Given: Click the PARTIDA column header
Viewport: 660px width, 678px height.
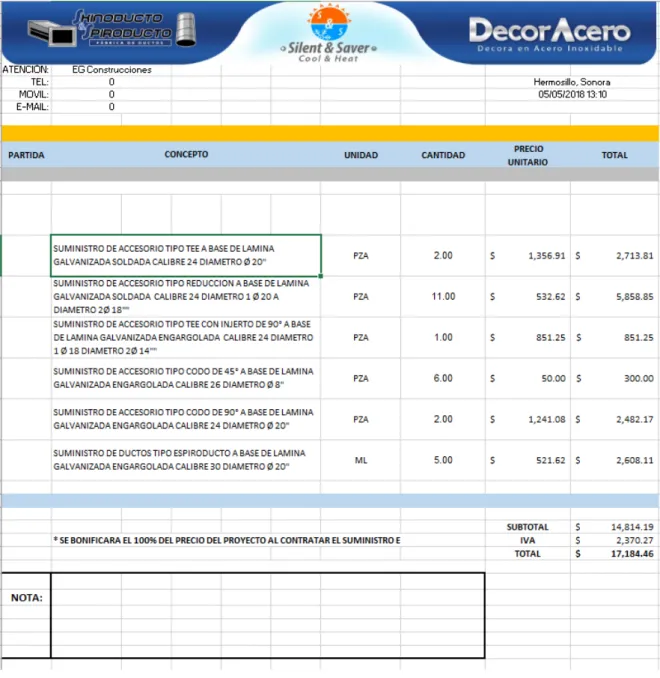Looking at the screenshot, I should [26, 155].
